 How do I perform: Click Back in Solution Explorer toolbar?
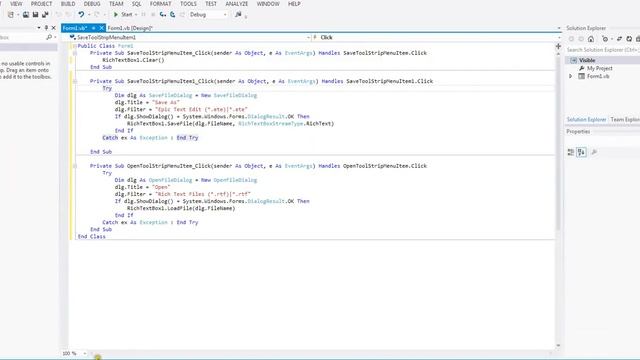tap(571, 39)
